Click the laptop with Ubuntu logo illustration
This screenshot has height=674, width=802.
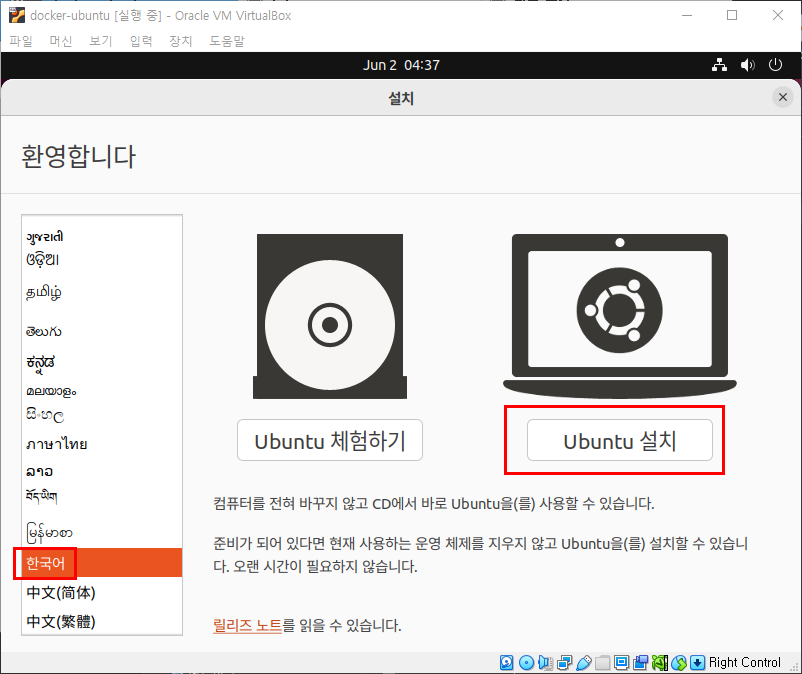[x=620, y=317]
